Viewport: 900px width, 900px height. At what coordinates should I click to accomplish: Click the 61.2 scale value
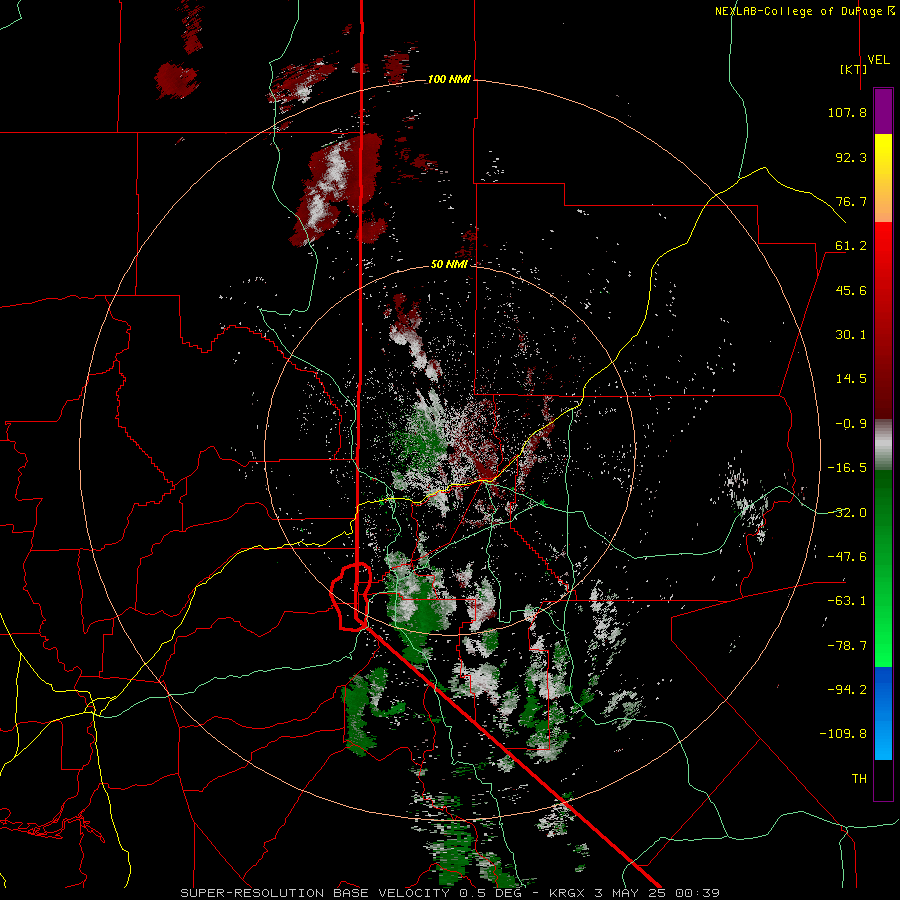851,246
